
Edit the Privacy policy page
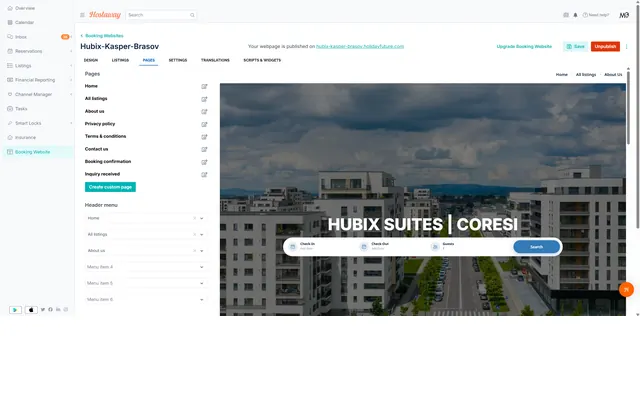[x=204, y=124]
